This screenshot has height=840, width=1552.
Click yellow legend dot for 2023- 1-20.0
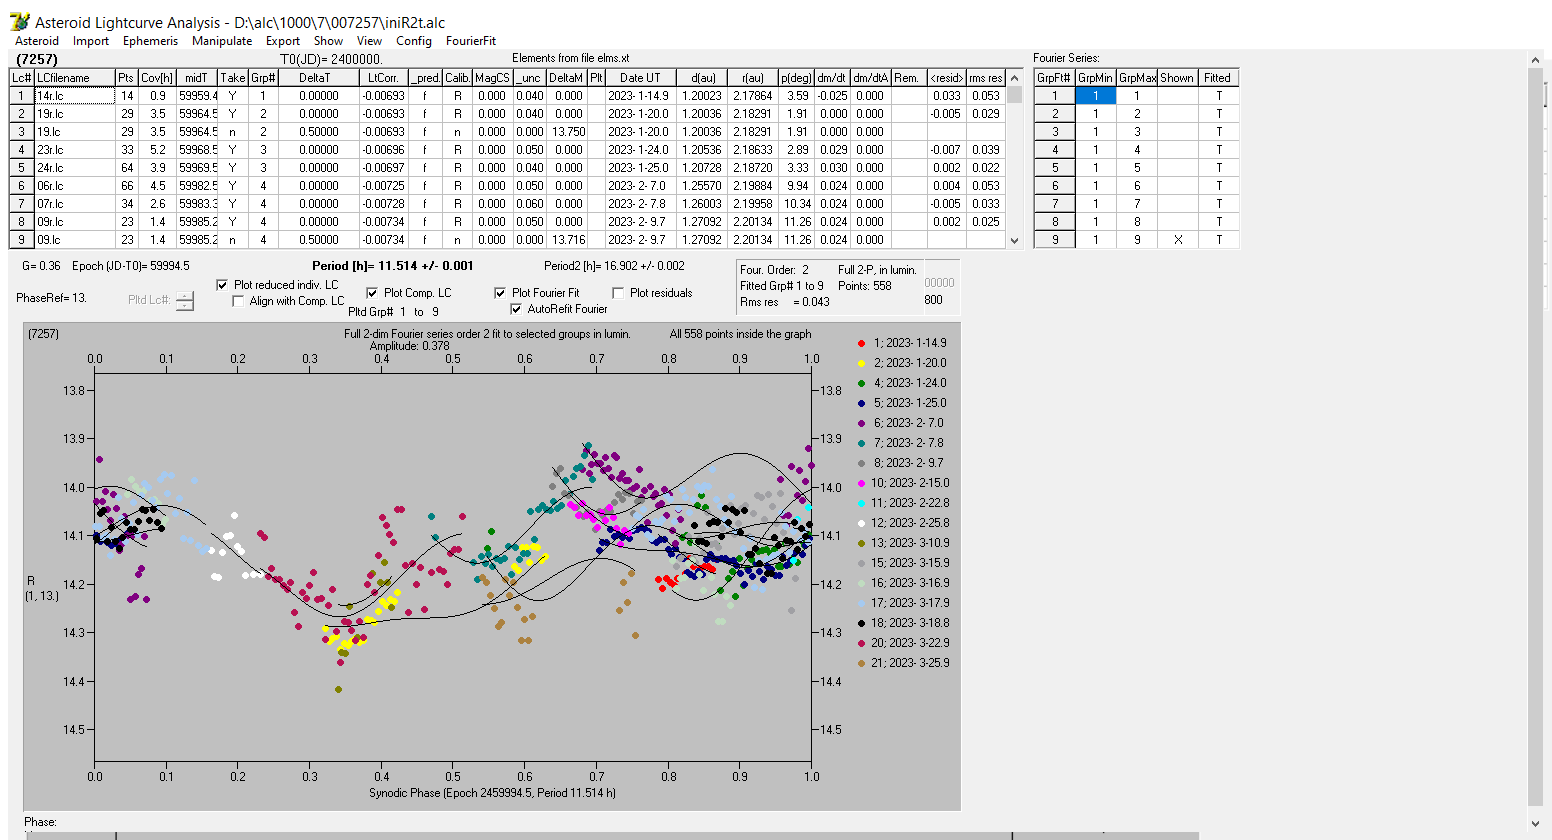coord(861,363)
